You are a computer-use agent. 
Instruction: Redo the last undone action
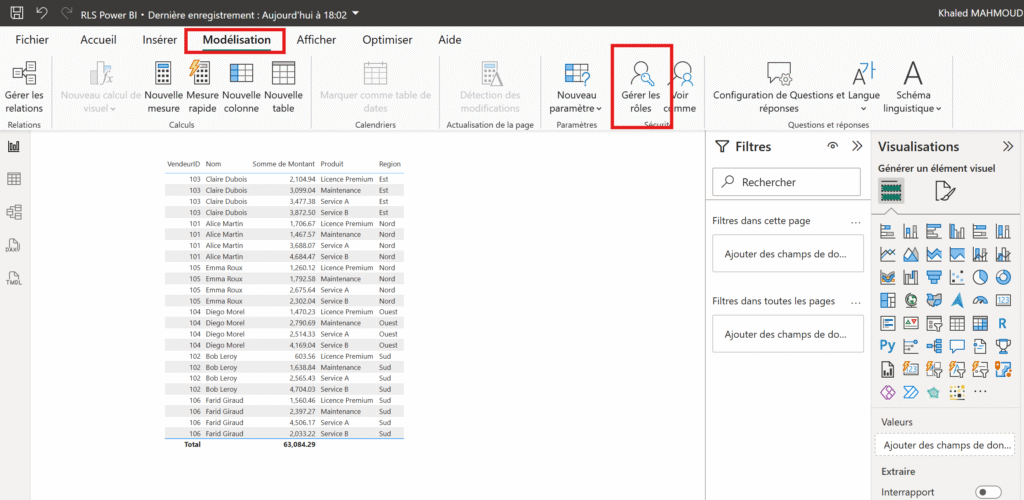tap(66, 12)
